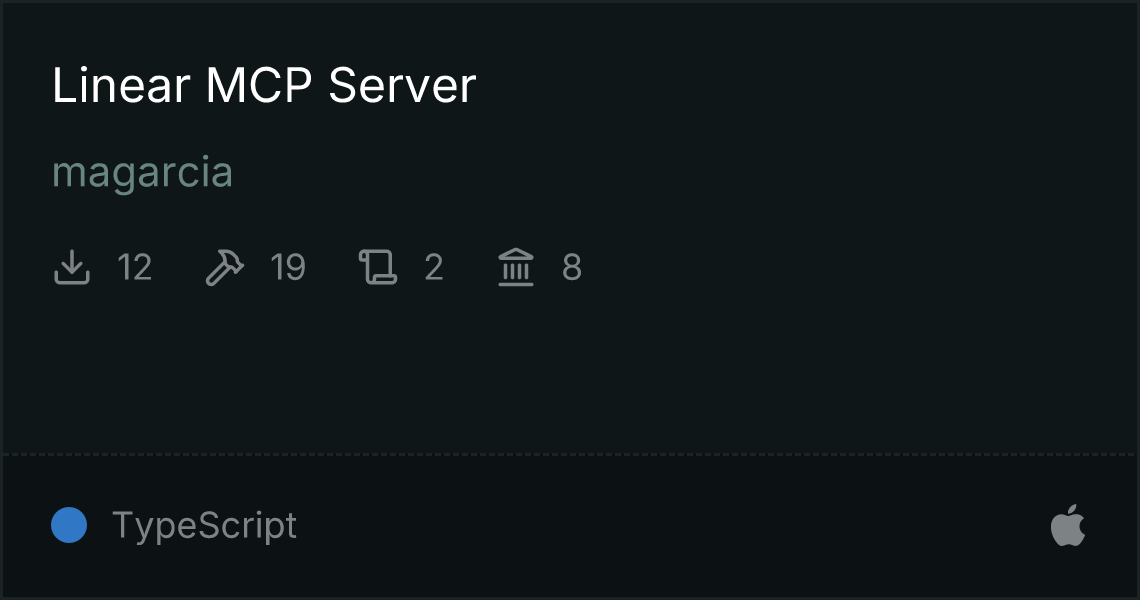
Task: Click the download count 12
Action: (x=135, y=268)
